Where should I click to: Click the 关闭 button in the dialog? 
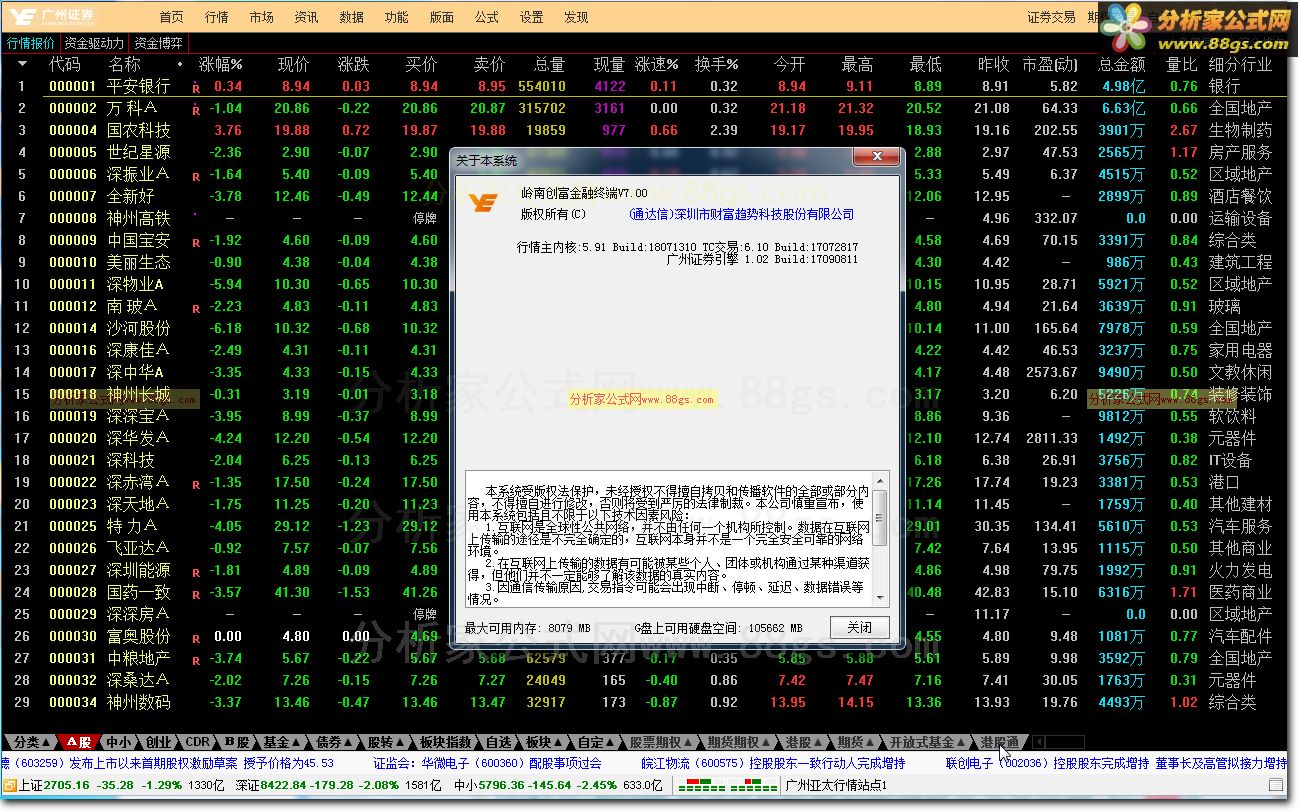click(x=859, y=627)
